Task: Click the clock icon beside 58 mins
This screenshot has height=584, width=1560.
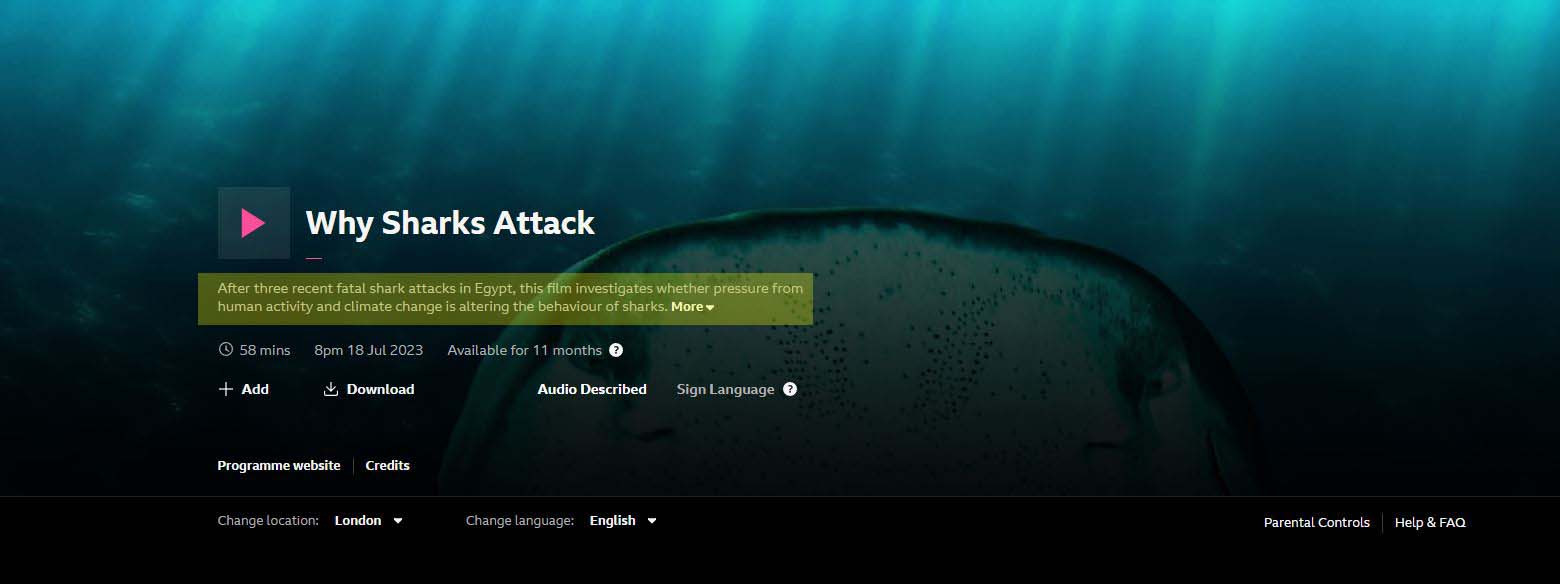Action: coord(226,350)
